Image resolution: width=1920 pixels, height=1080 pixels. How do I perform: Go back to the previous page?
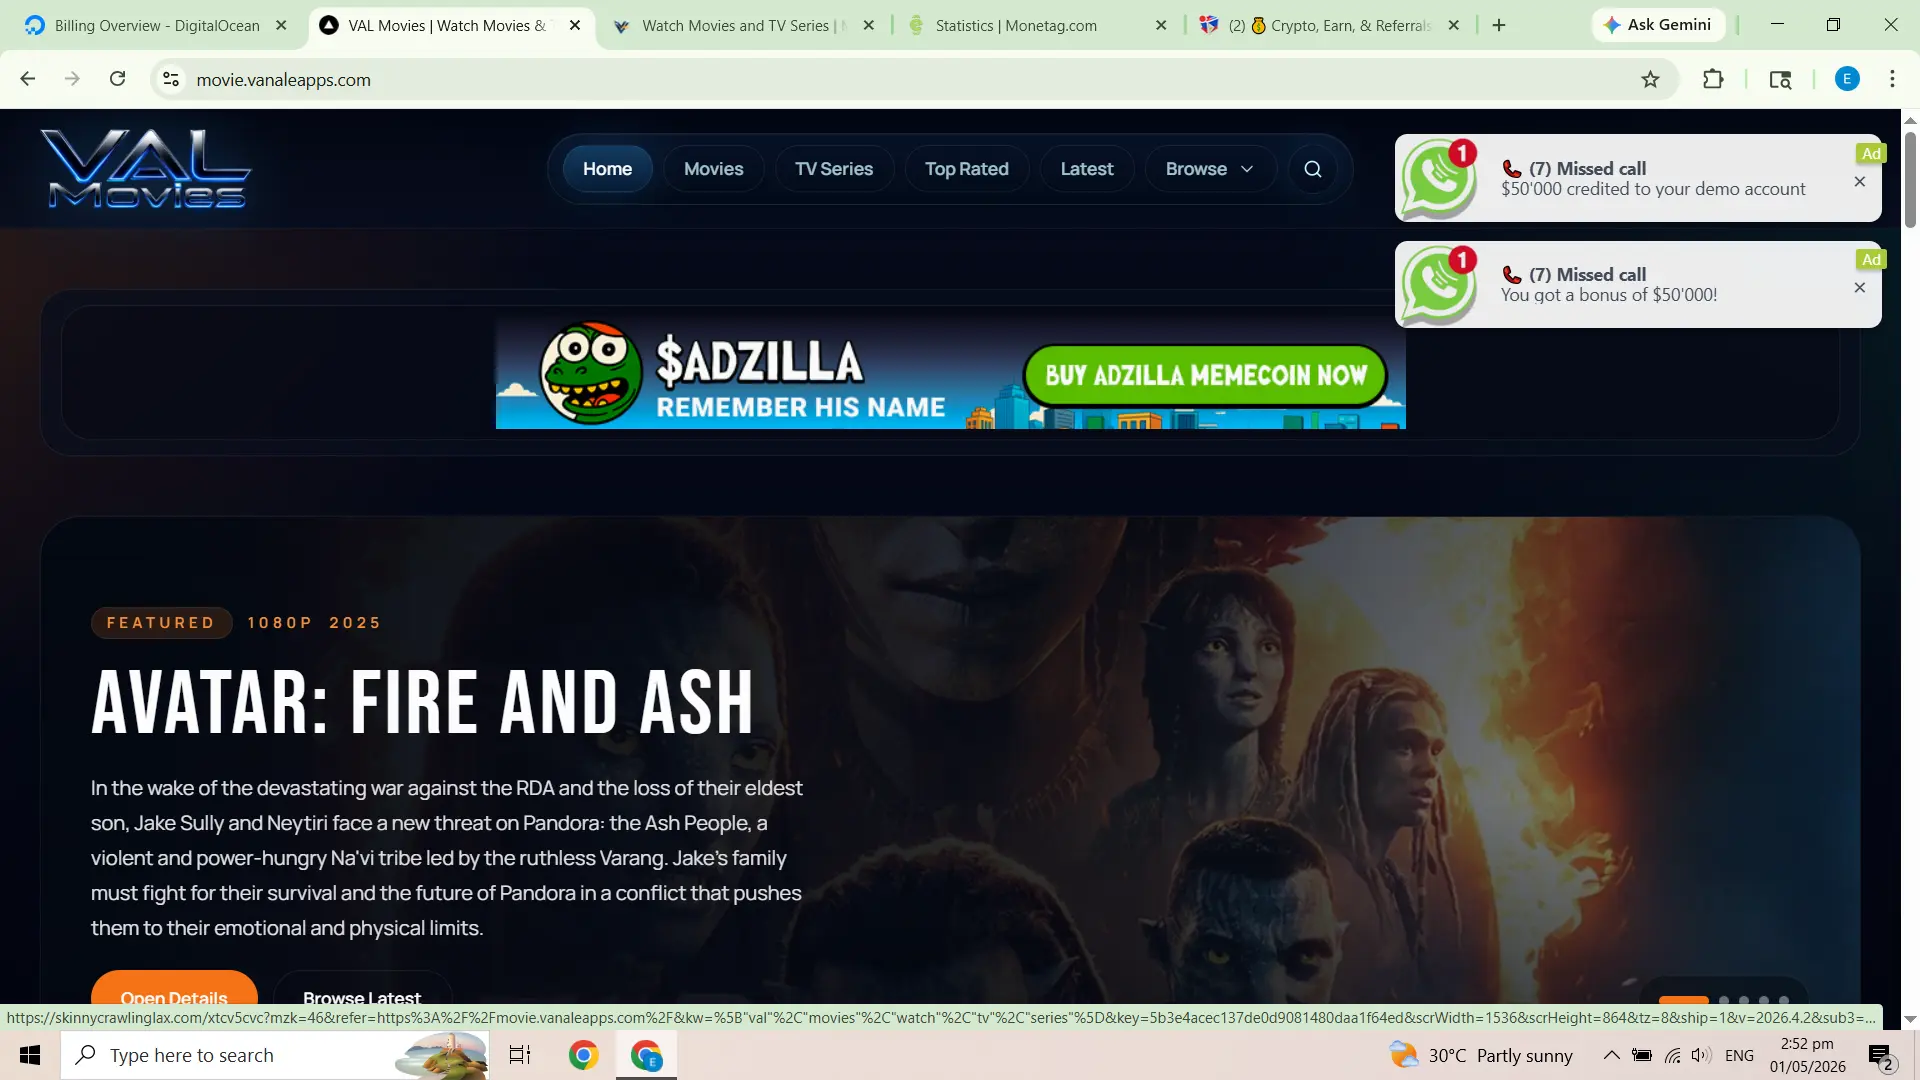[28, 79]
